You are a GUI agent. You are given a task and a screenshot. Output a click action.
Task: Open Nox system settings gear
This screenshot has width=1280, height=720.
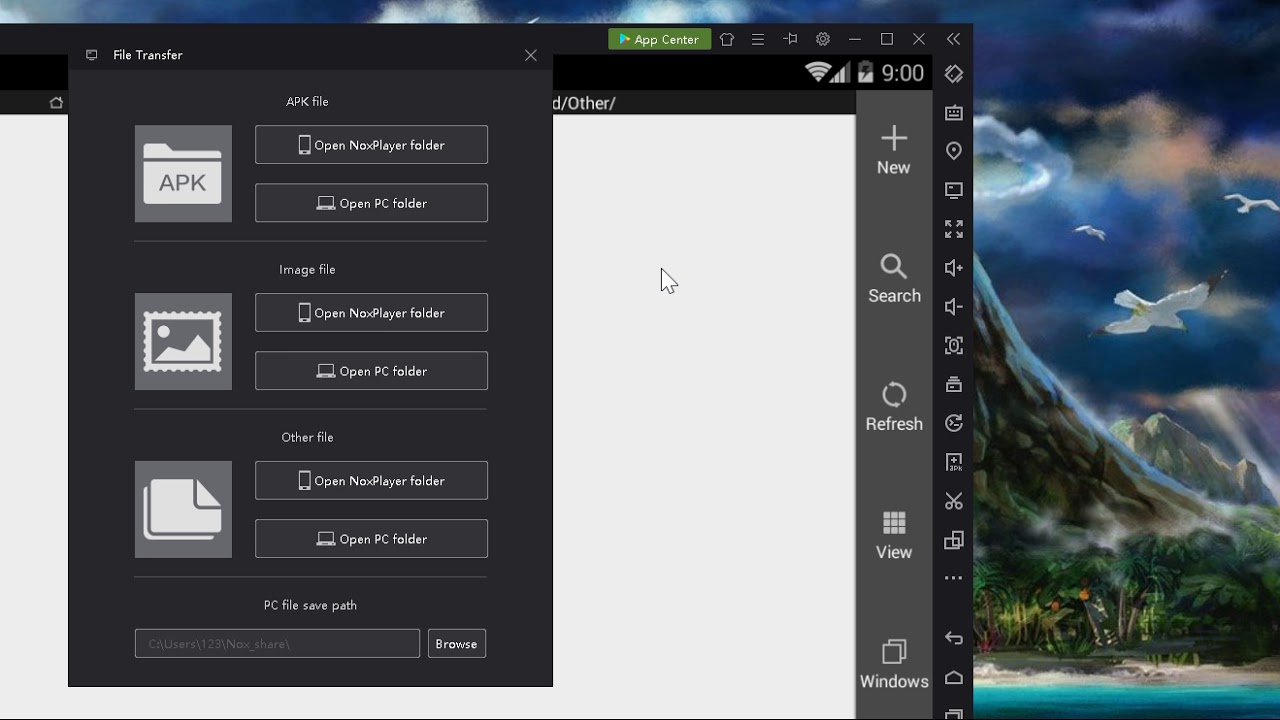(823, 39)
